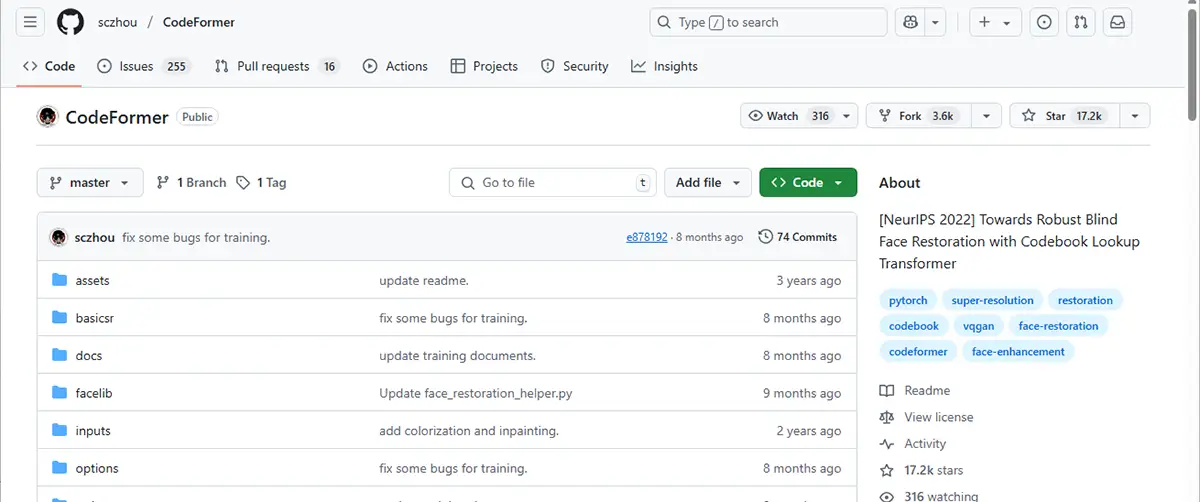Open the sczhou owner link
Image resolution: width=1200 pixels, height=502 pixels.
point(118,22)
